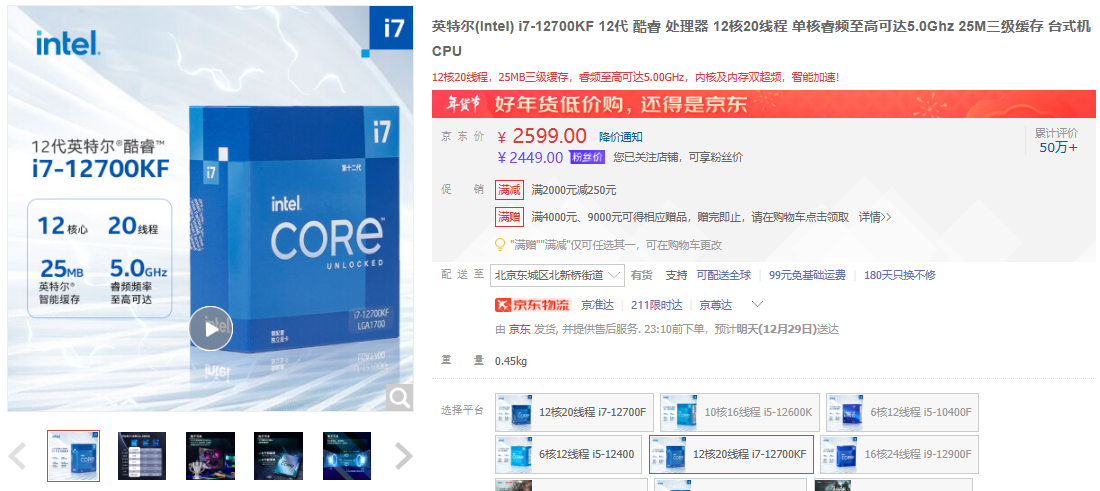The width and height of the screenshot is (1100, 491).
Task: Select the fifth thumbnail with blue glow
Action: click(347, 456)
